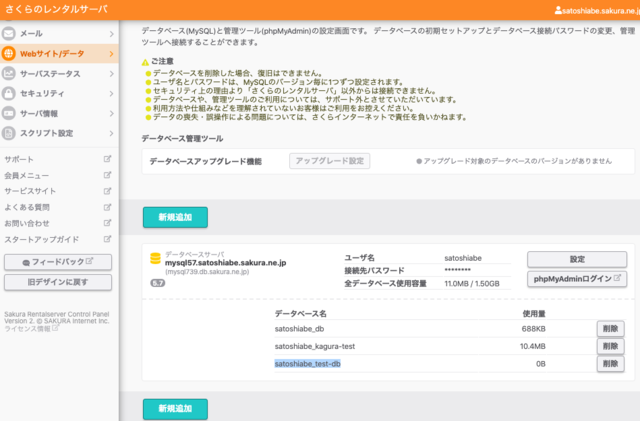
Task: Open the セキュリティ sidebar menu
Action: (59, 94)
